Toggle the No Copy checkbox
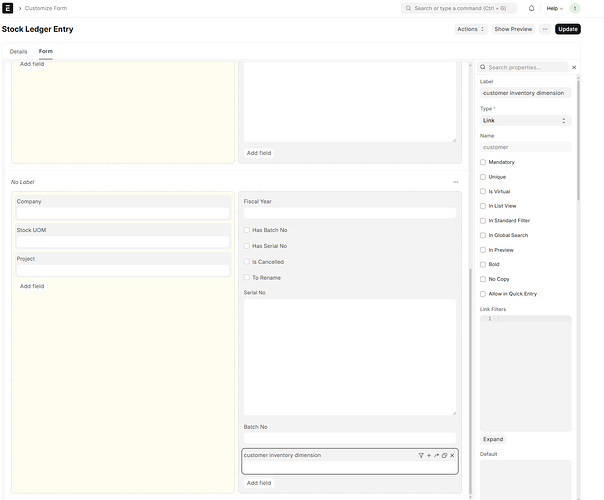 [x=483, y=279]
